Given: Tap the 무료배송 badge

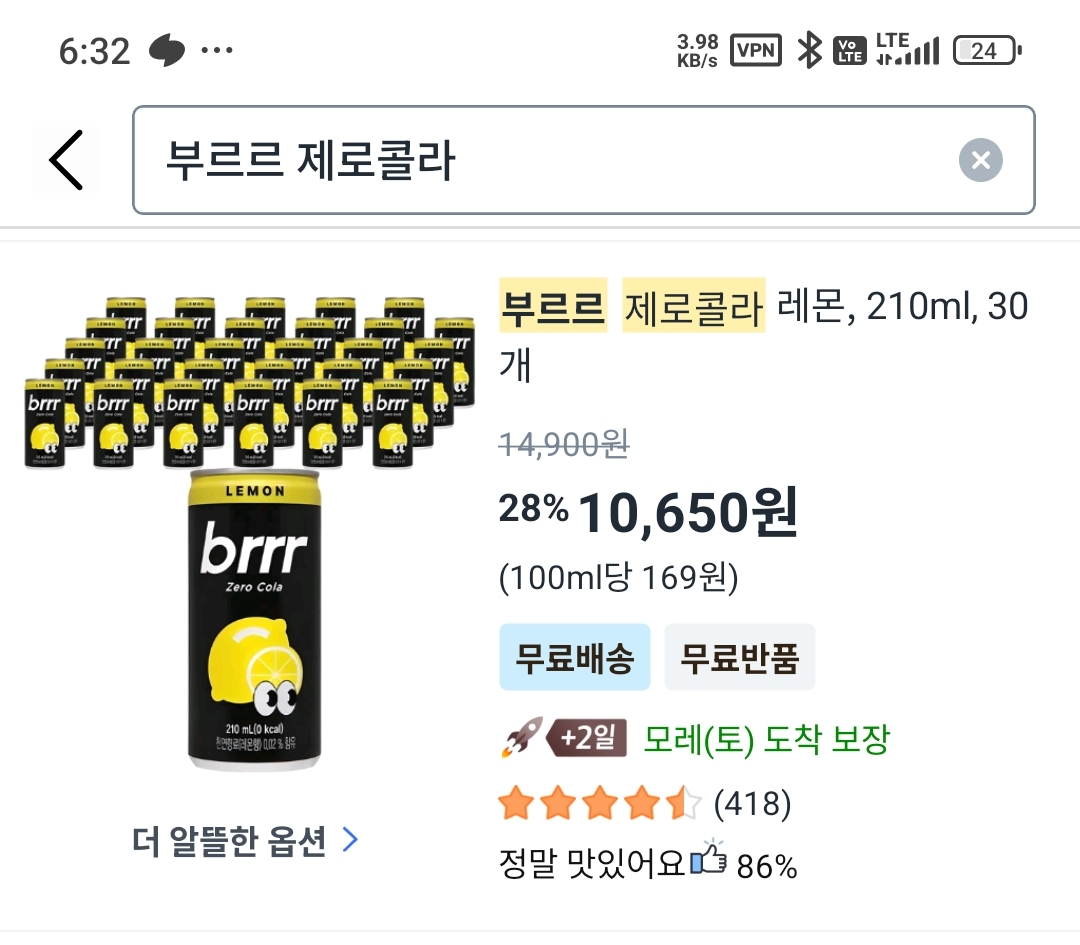Looking at the screenshot, I should pos(575,658).
